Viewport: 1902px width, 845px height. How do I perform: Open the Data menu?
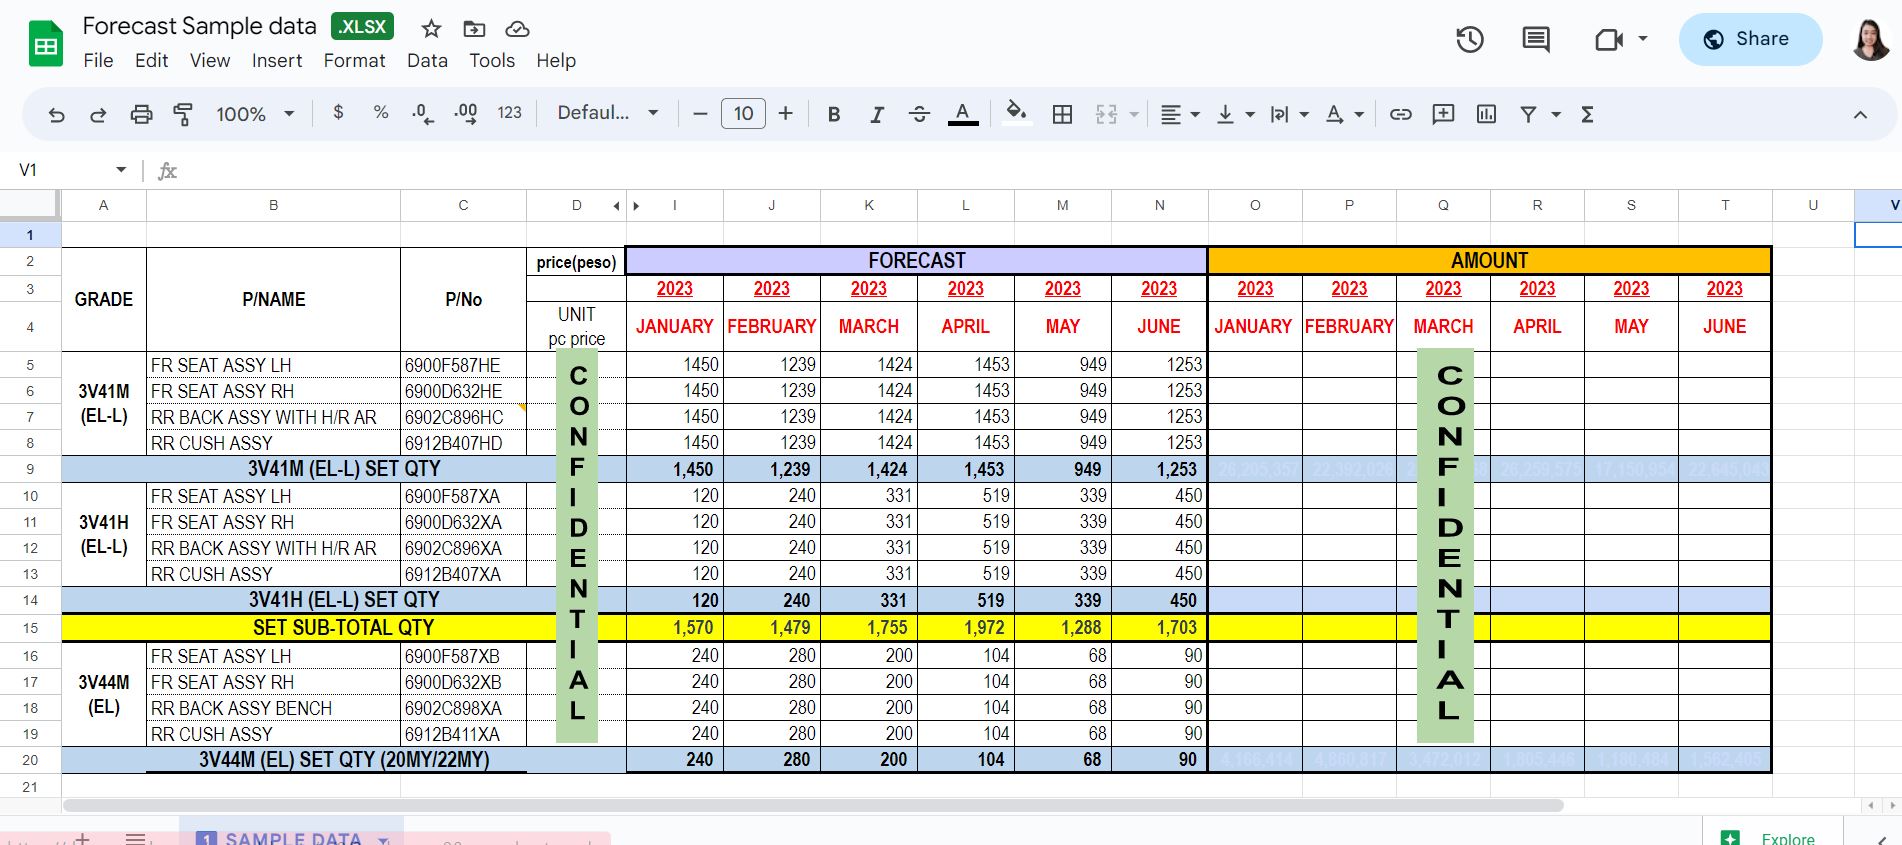click(427, 60)
